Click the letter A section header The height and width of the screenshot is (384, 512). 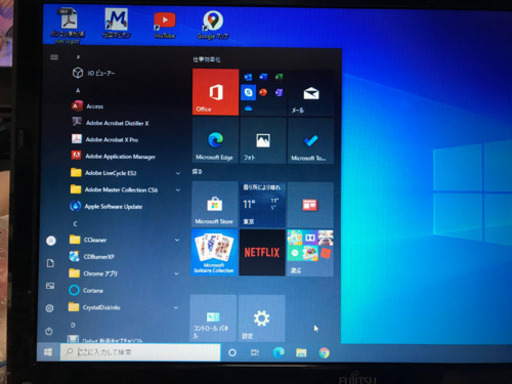pyautogui.click(x=78, y=90)
